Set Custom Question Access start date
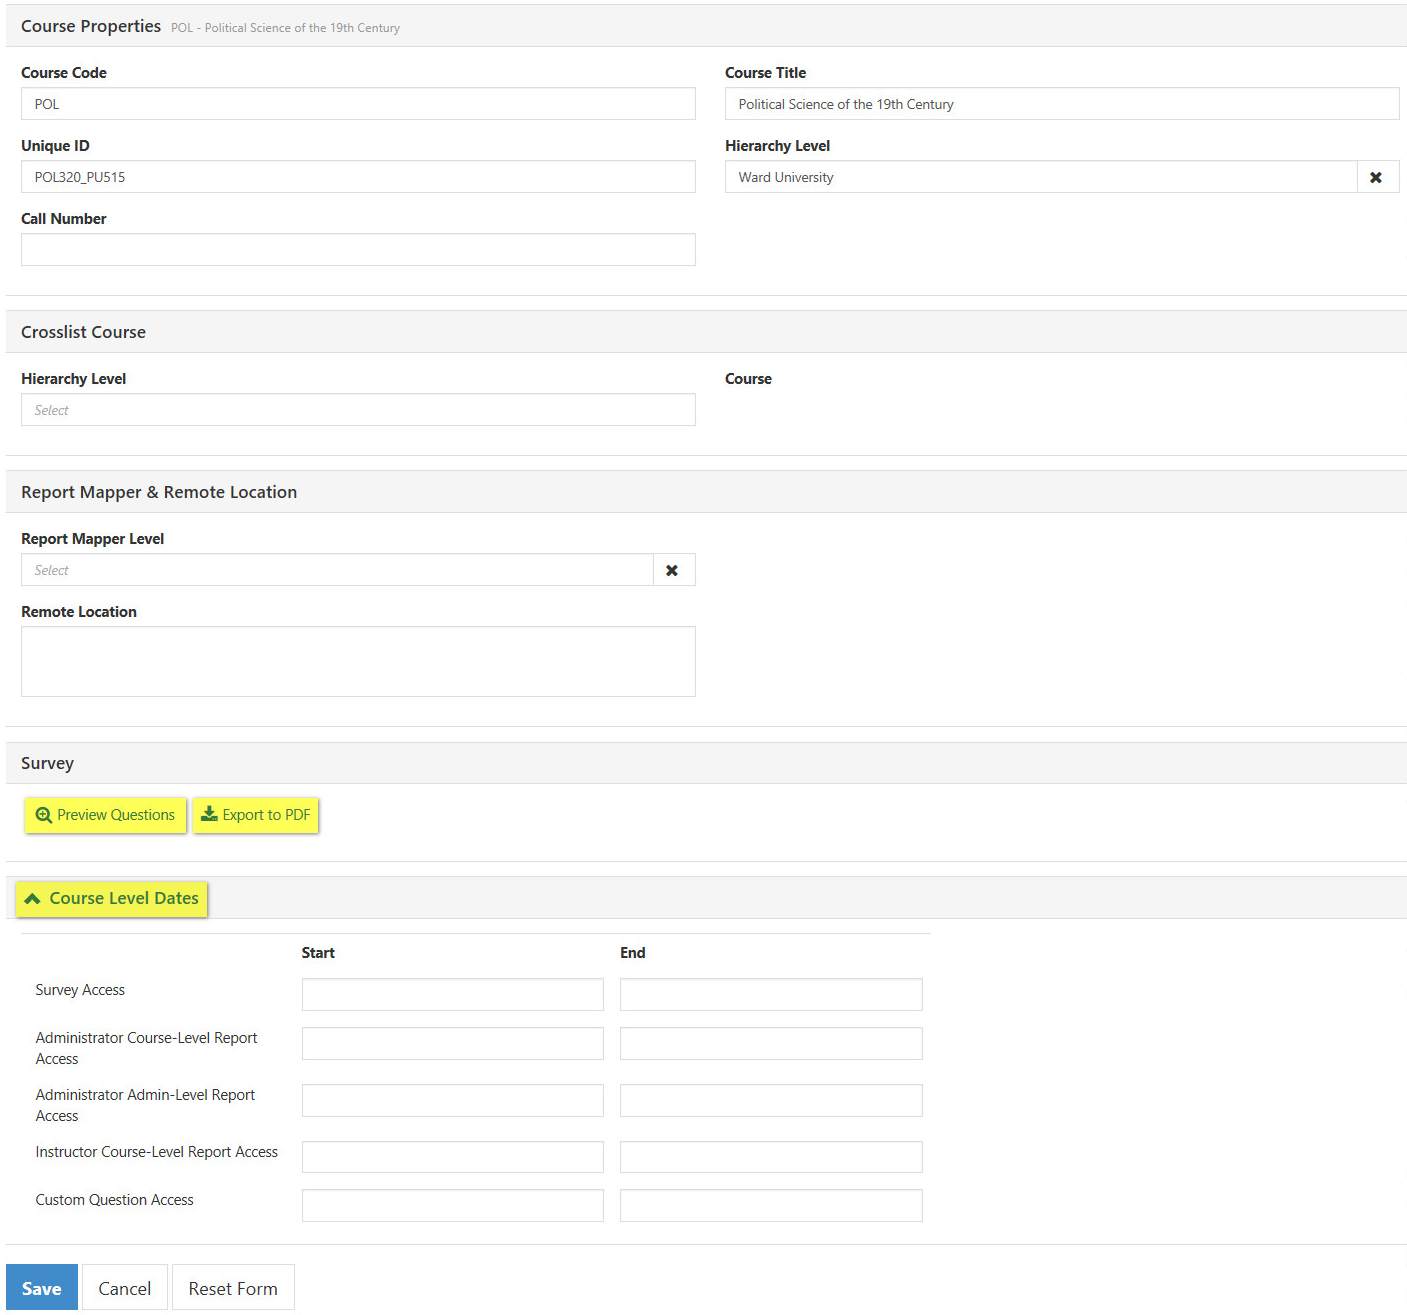This screenshot has height=1315, width=1407. pyautogui.click(x=453, y=1206)
